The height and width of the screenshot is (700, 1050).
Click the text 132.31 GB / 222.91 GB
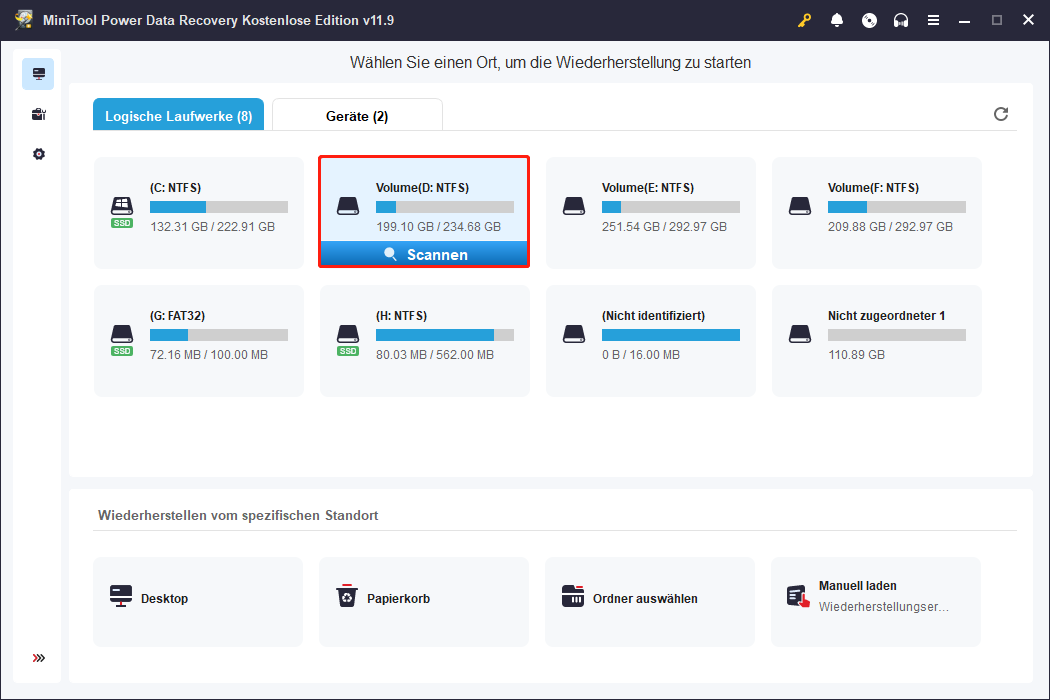212,226
